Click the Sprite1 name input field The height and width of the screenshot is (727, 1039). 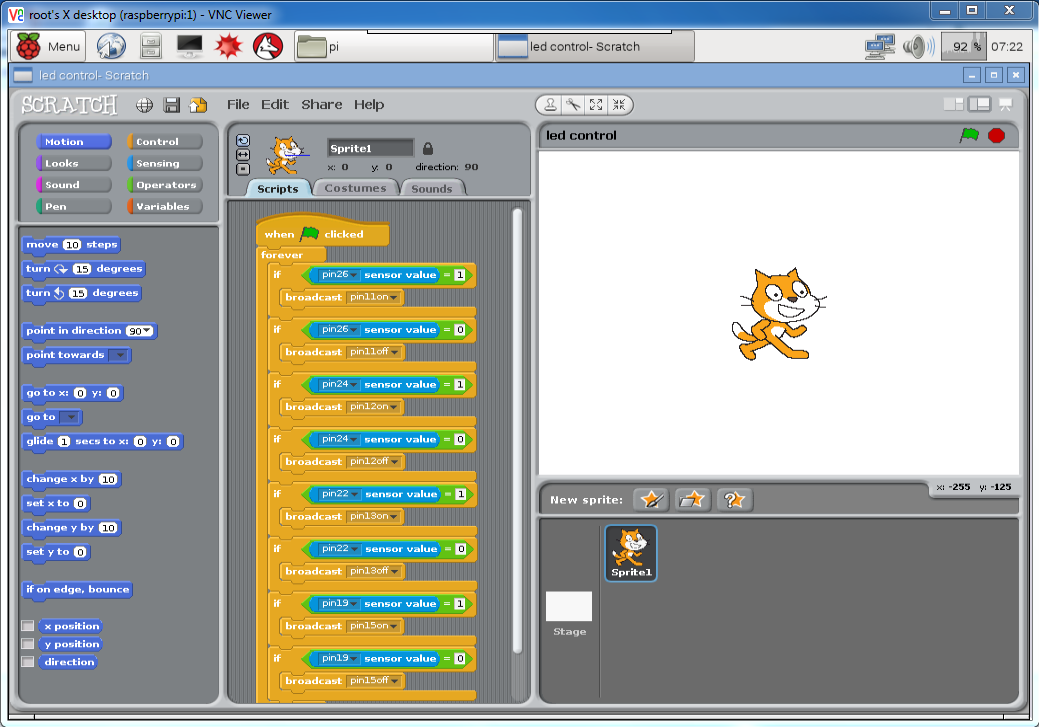pyautogui.click(x=370, y=148)
